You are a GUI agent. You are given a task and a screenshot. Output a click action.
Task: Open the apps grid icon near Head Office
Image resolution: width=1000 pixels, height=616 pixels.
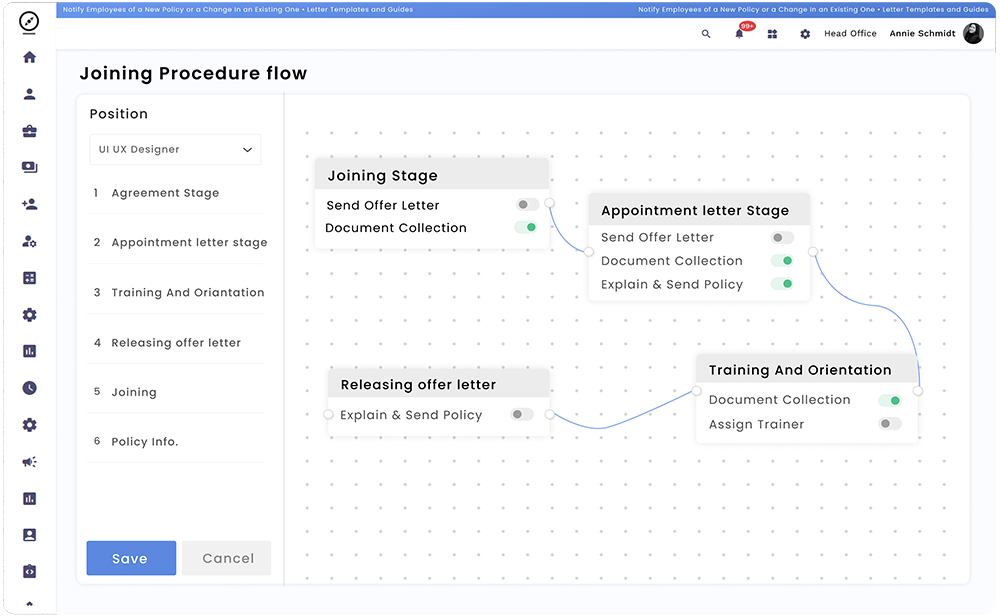coord(772,33)
